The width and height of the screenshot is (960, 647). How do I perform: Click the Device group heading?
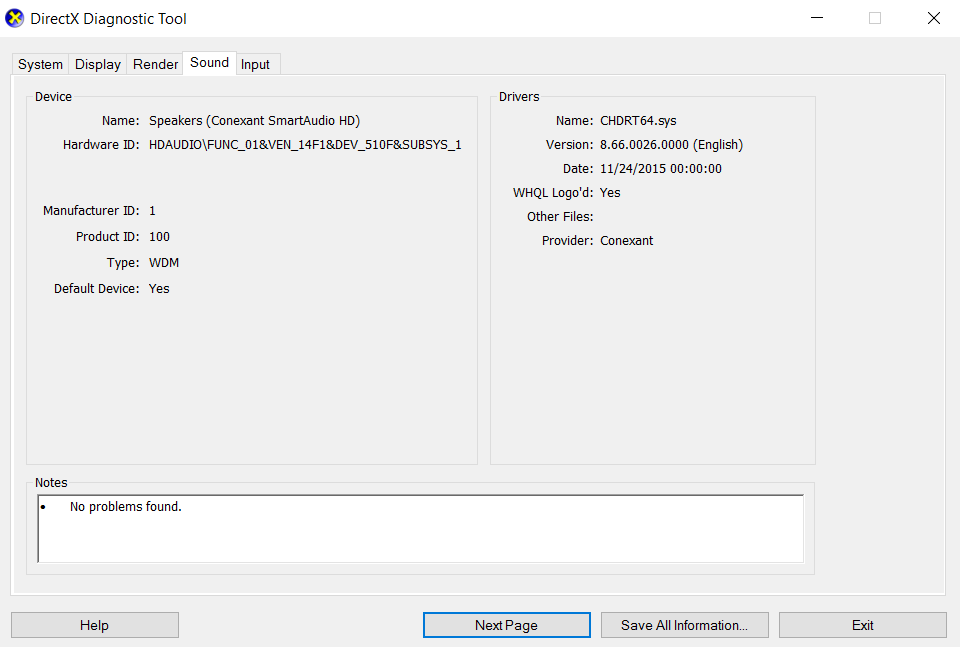53,97
